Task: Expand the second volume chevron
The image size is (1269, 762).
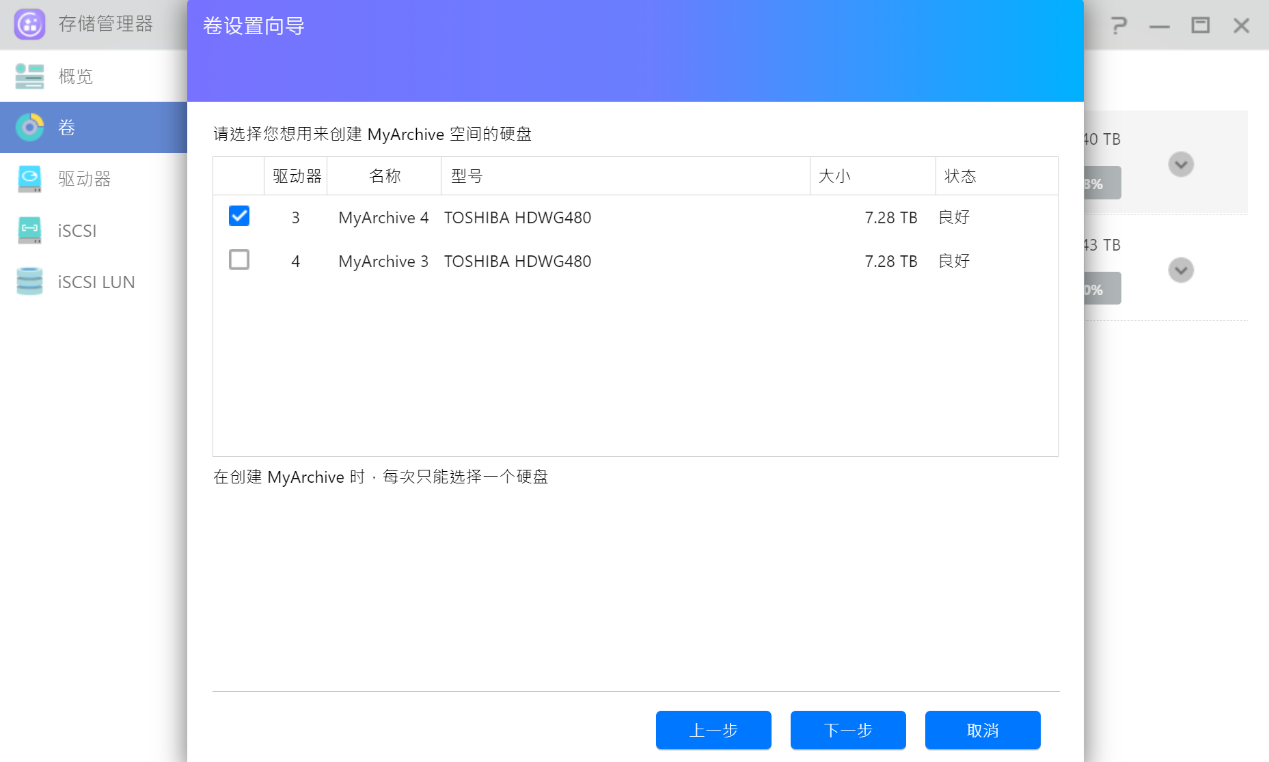Action: [x=1181, y=270]
